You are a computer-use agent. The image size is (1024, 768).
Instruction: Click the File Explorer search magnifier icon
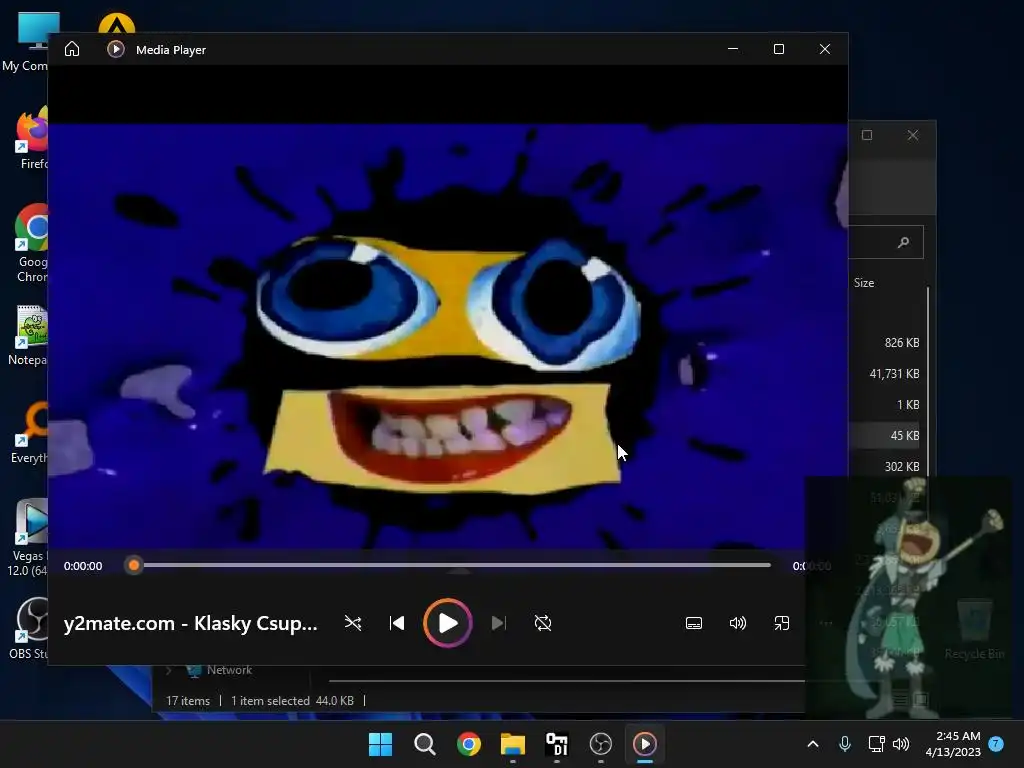coord(903,242)
